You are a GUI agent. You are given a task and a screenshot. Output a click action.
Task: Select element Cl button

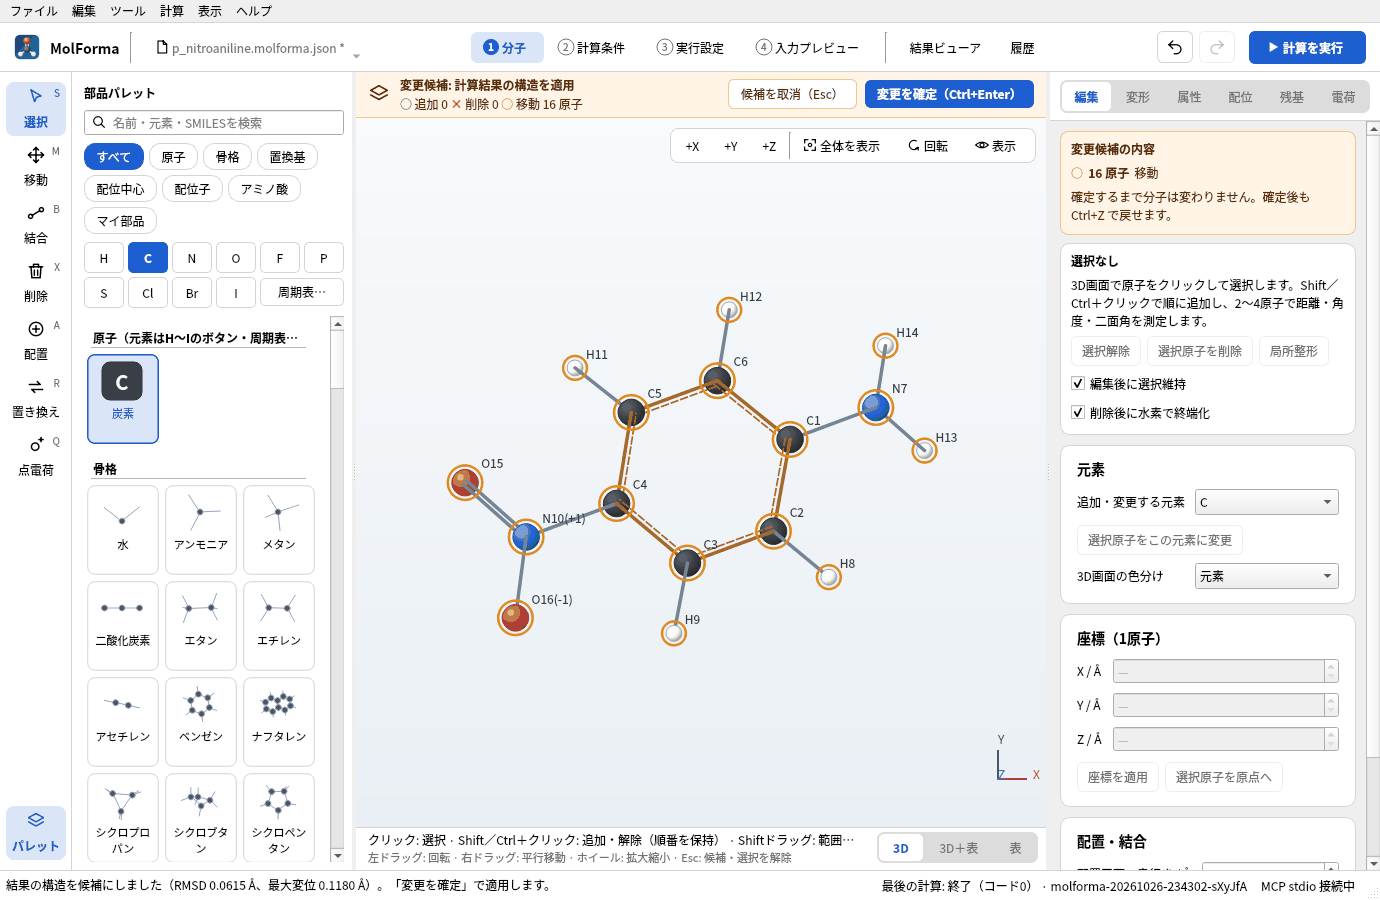point(148,293)
